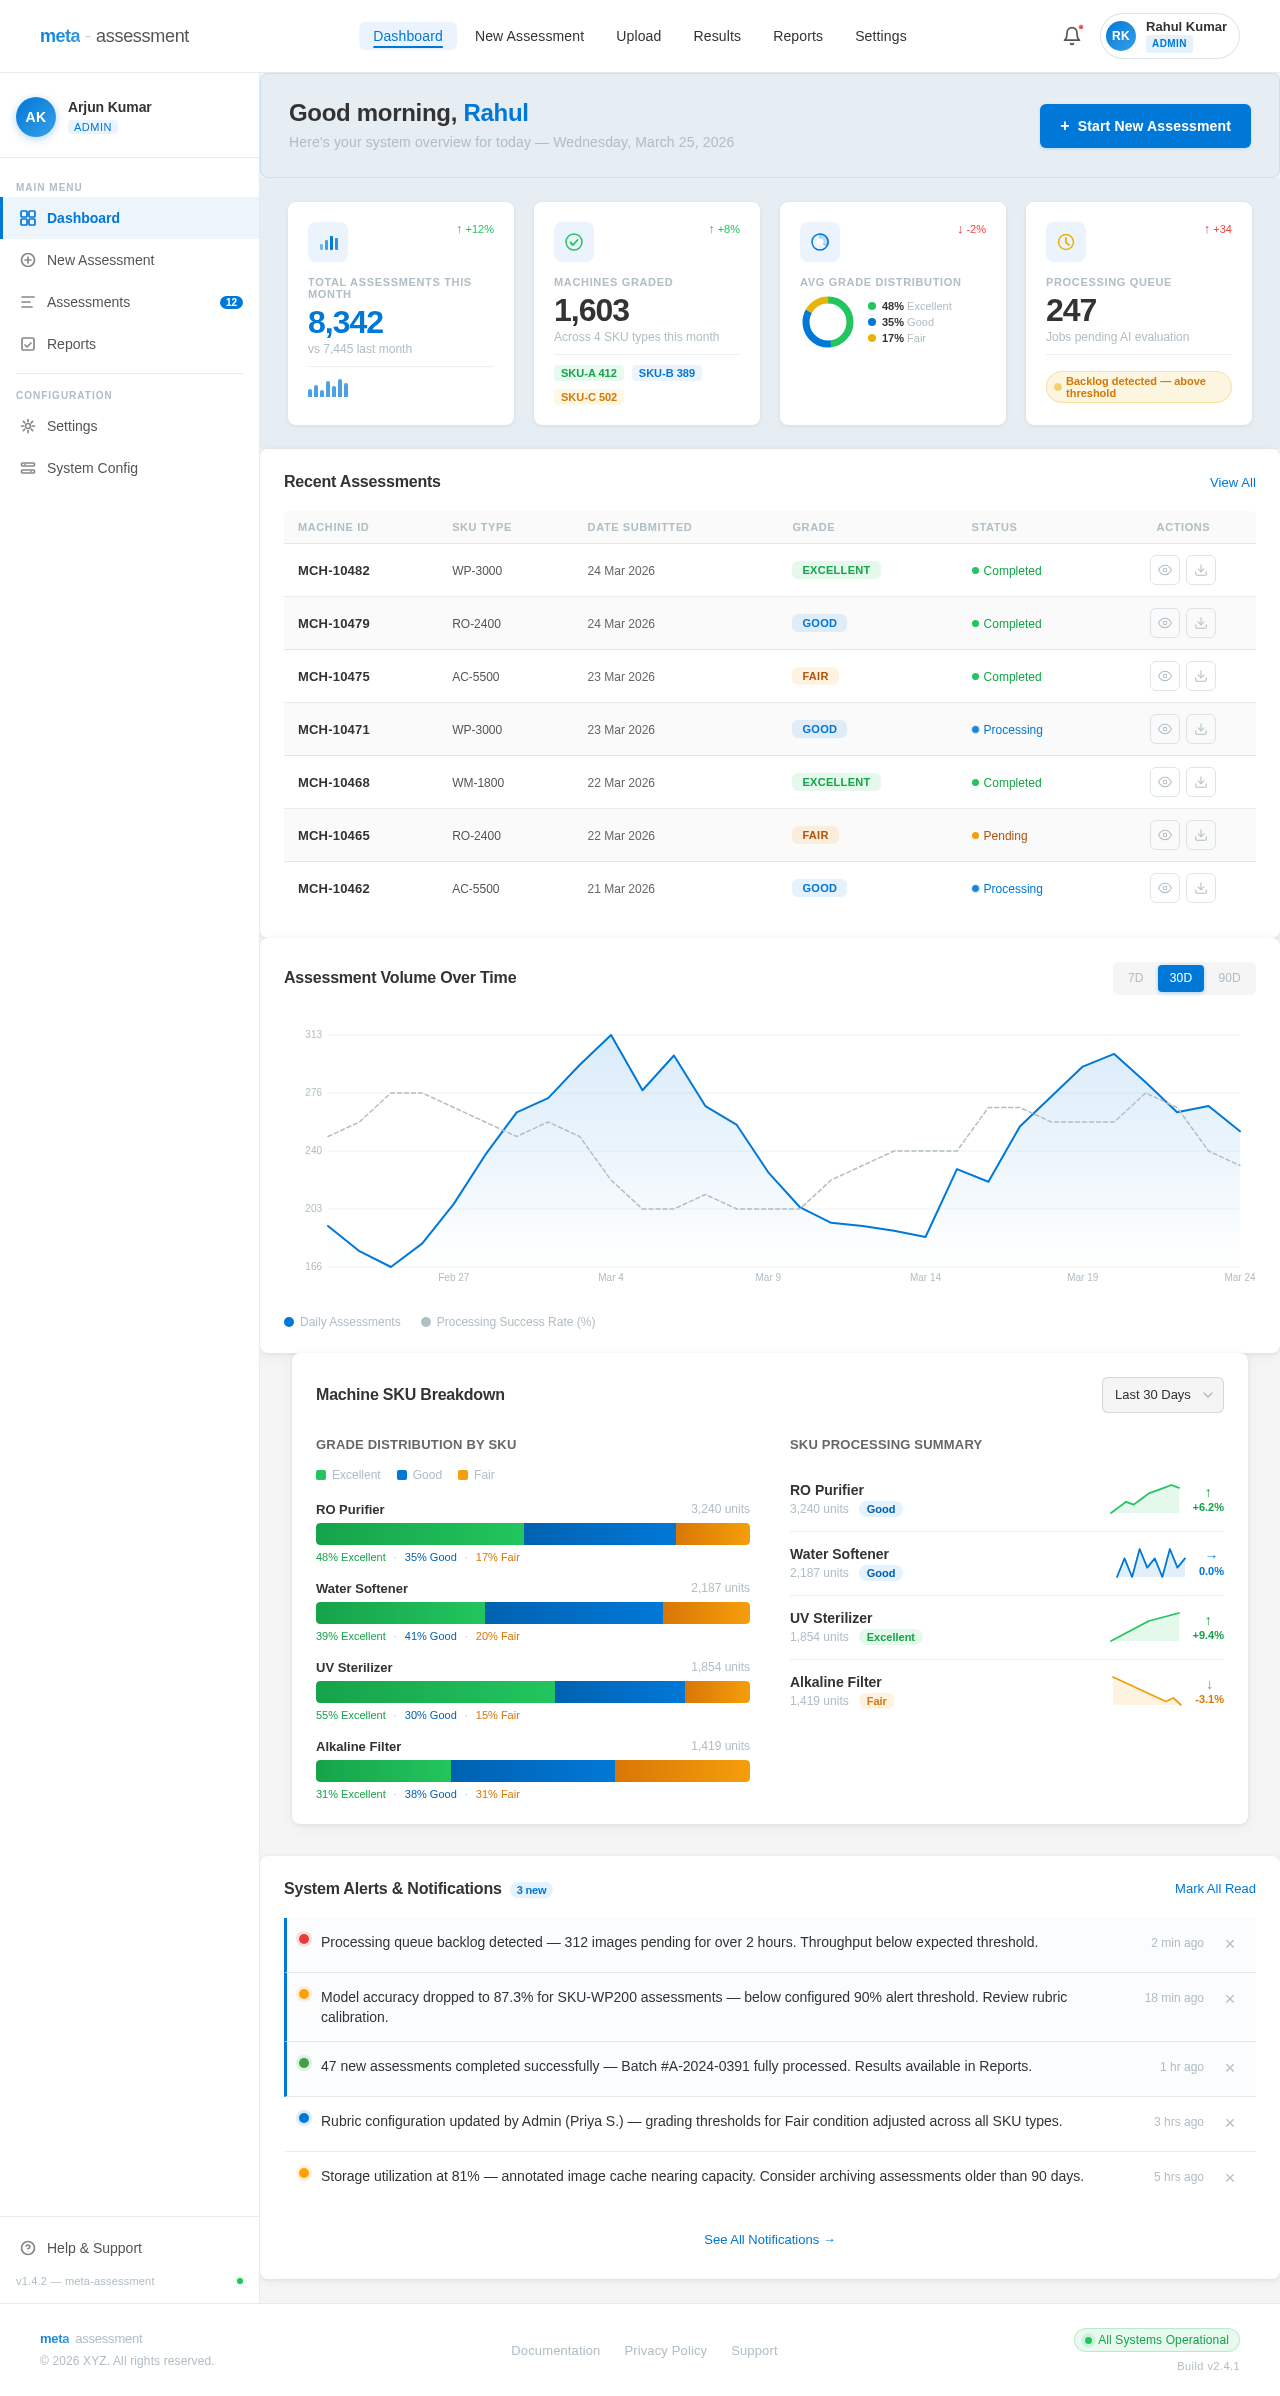Screen dimensions: 1280x2396
Task: Open Documentation link in footer
Action: tap(556, 2351)
